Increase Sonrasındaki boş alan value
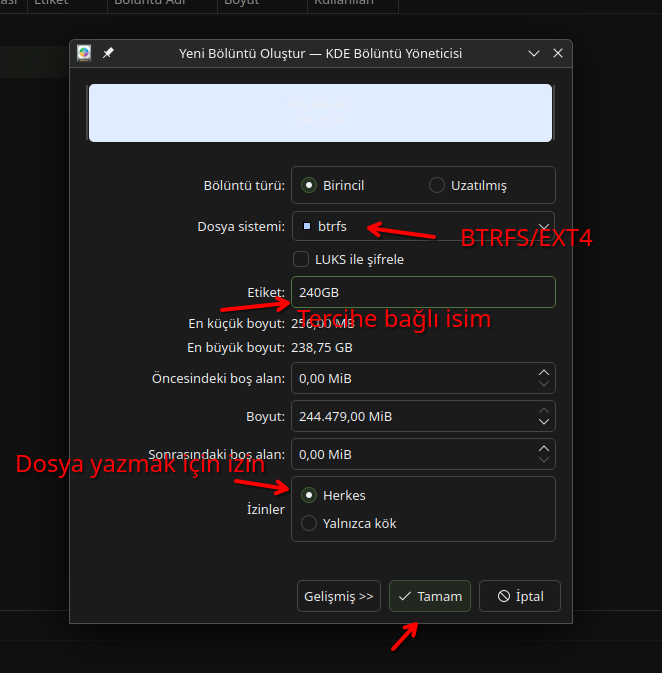 [544, 449]
